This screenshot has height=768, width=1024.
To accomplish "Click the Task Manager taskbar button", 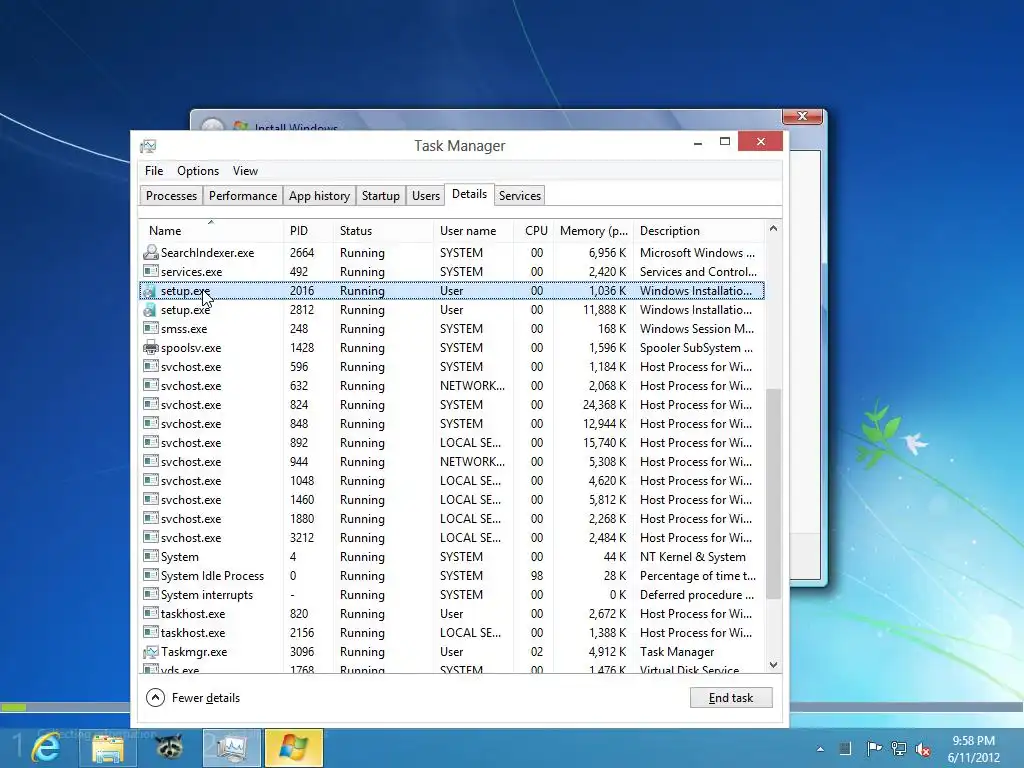I will point(231,748).
